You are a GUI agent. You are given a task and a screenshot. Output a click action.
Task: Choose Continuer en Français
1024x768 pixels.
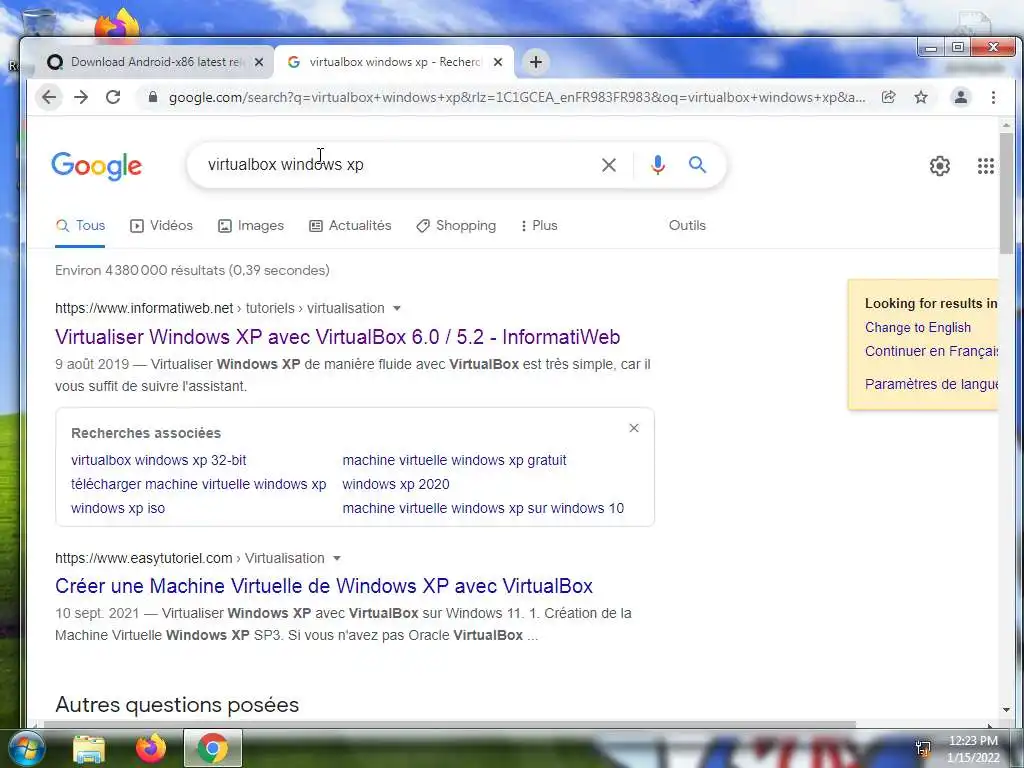931,351
